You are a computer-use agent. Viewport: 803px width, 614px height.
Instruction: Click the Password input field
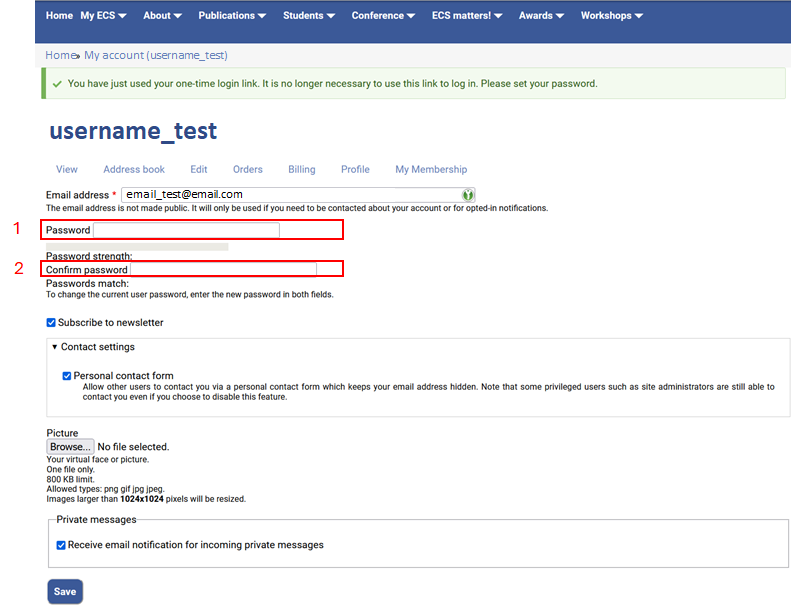[186, 231]
